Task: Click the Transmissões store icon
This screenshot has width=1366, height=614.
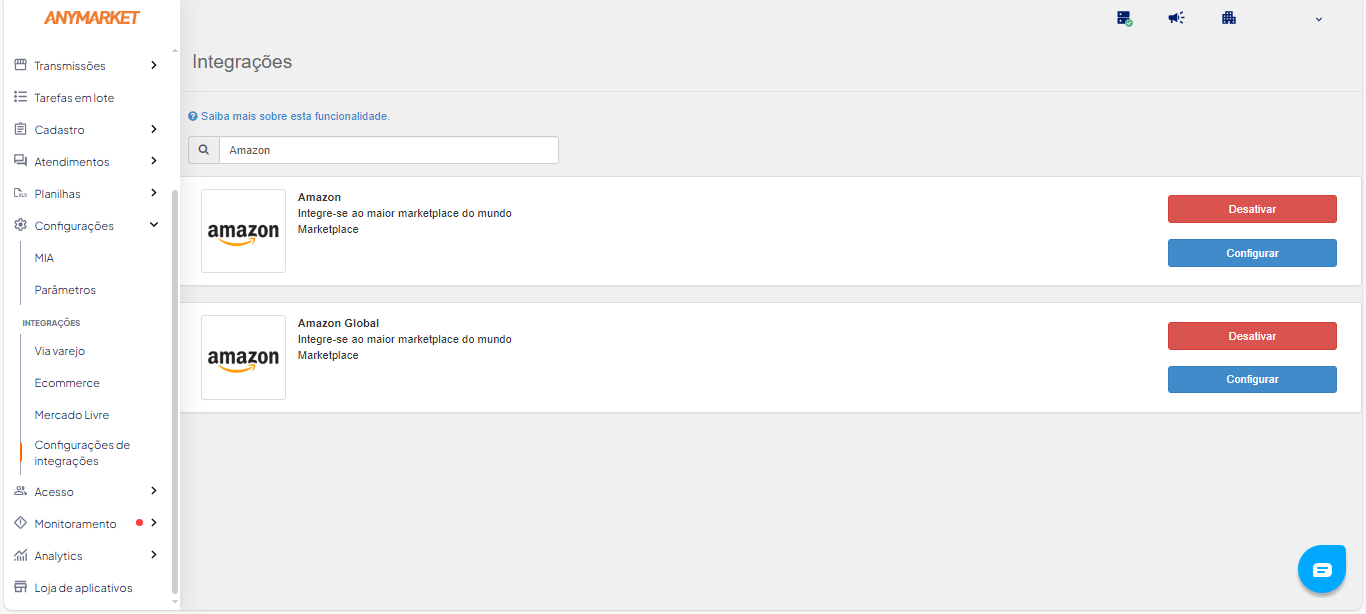Action: (x=20, y=65)
